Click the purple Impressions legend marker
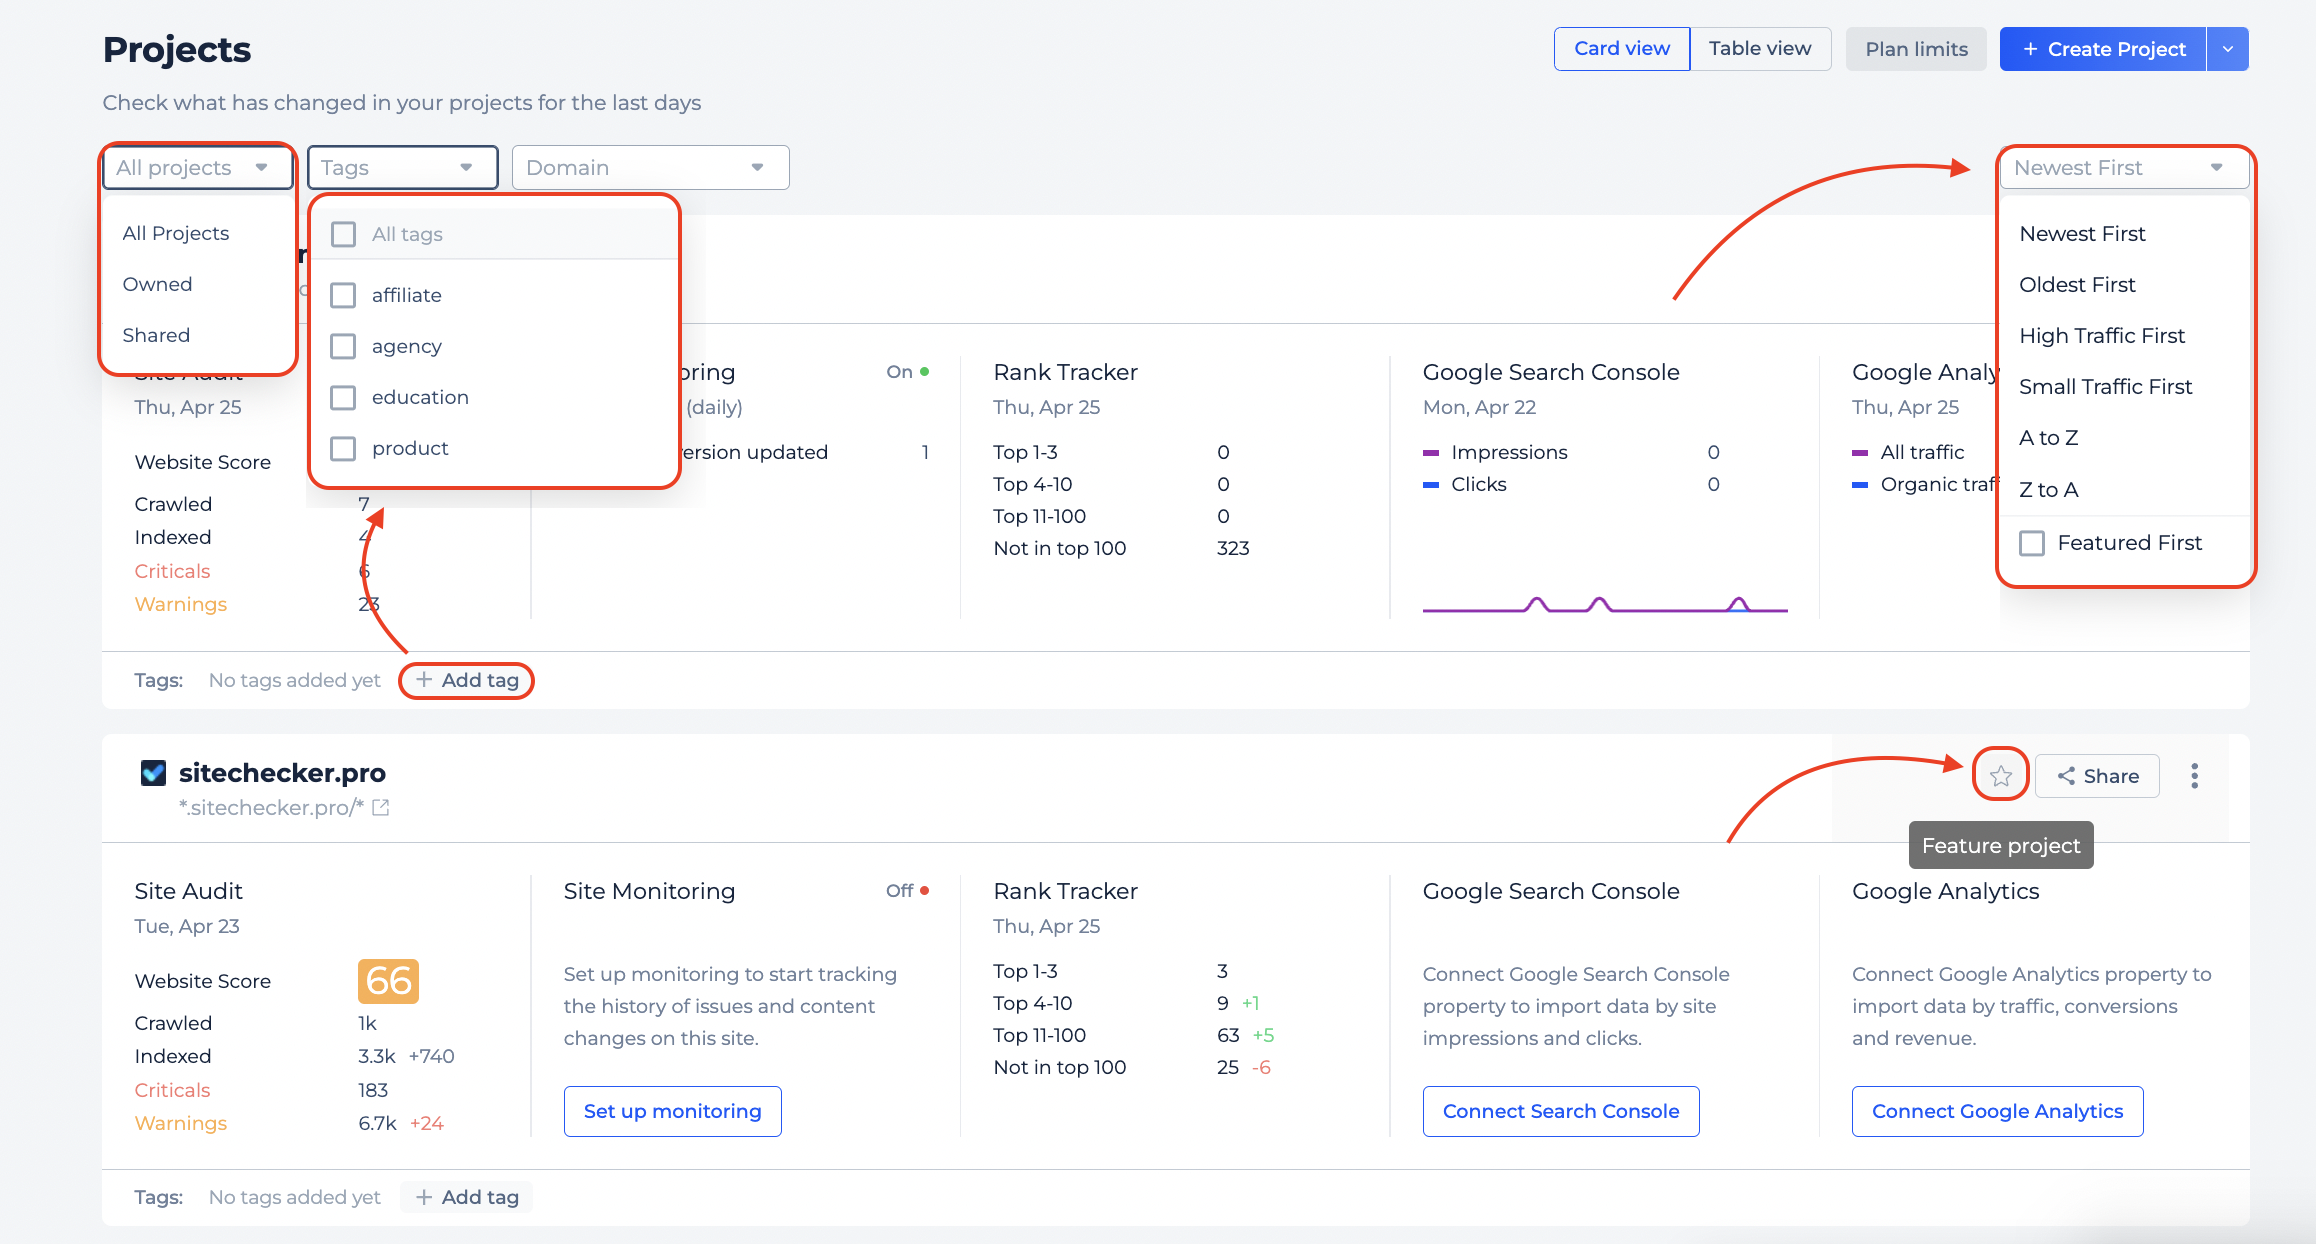The width and height of the screenshot is (2316, 1244). pyautogui.click(x=1431, y=453)
